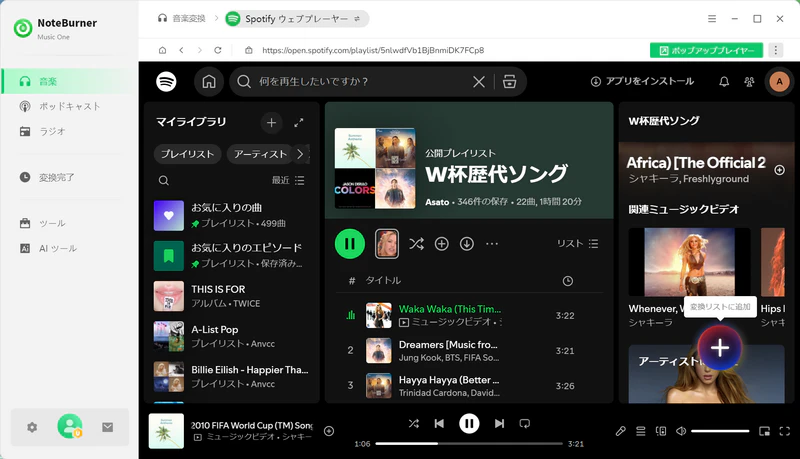Open THIS IS FOR album by TWICE

[x=231, y=296]
